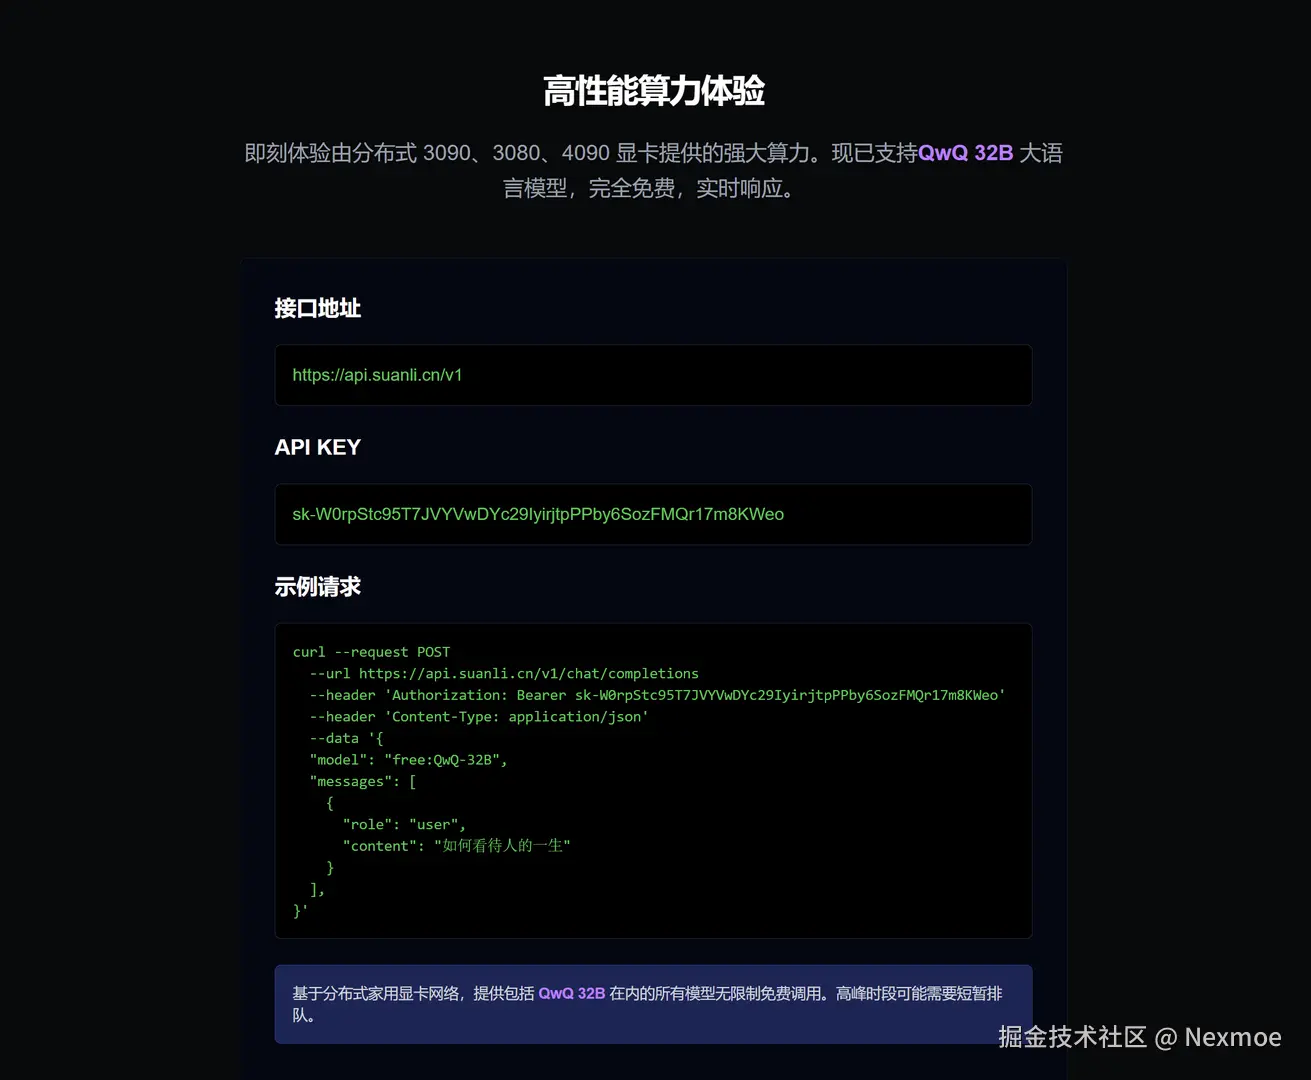Image resolution: width=1311 pixels, height=1080 pixels.
Task: Click QwQ 32B in the bottom note box
Action: (572, 993)
